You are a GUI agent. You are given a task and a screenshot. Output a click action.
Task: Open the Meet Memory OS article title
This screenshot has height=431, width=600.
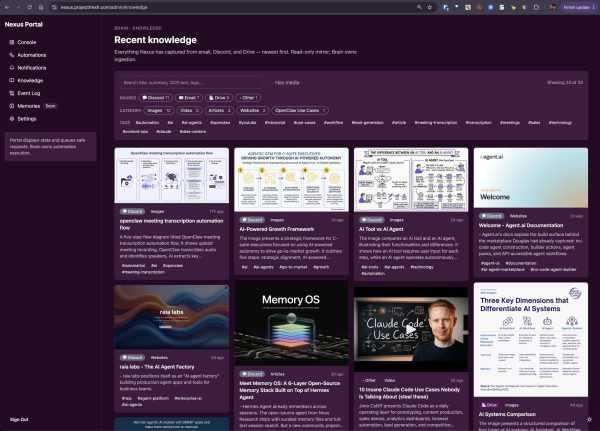tap(290, 390)
